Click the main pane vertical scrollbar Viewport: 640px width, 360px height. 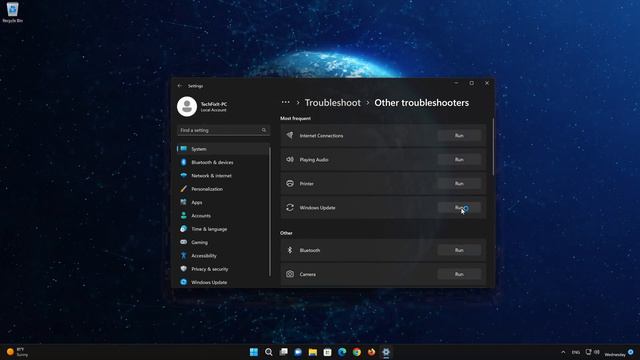(493, 147)
